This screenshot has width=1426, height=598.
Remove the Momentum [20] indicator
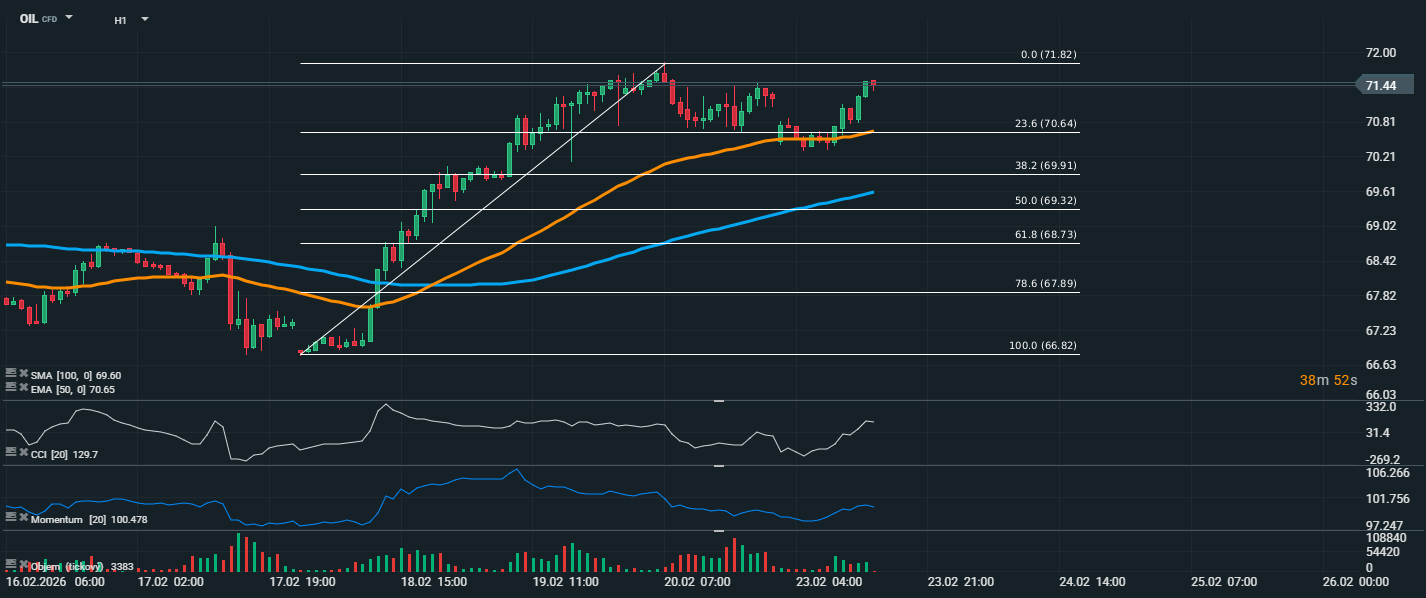pyautogui.click(x=23, y=518)
